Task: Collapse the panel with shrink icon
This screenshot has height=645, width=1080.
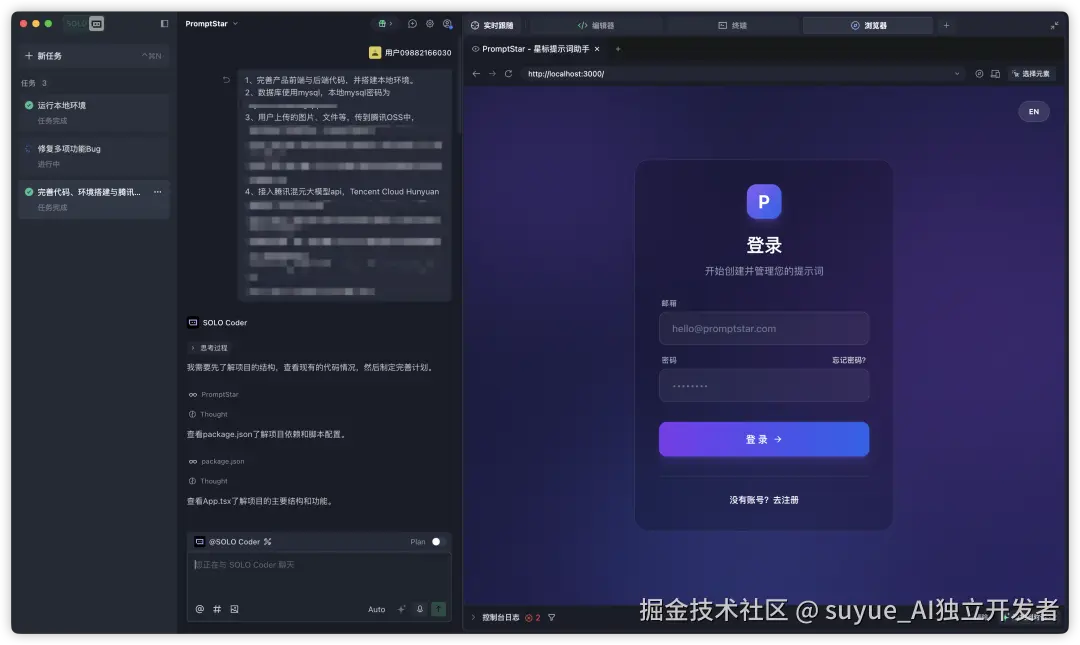Action: pyautogui.click(x=1055, y=25)
